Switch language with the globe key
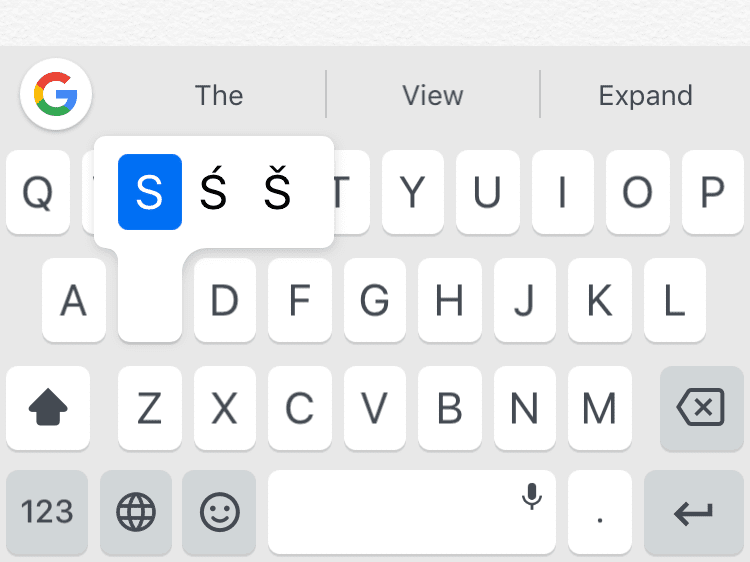 136,512
